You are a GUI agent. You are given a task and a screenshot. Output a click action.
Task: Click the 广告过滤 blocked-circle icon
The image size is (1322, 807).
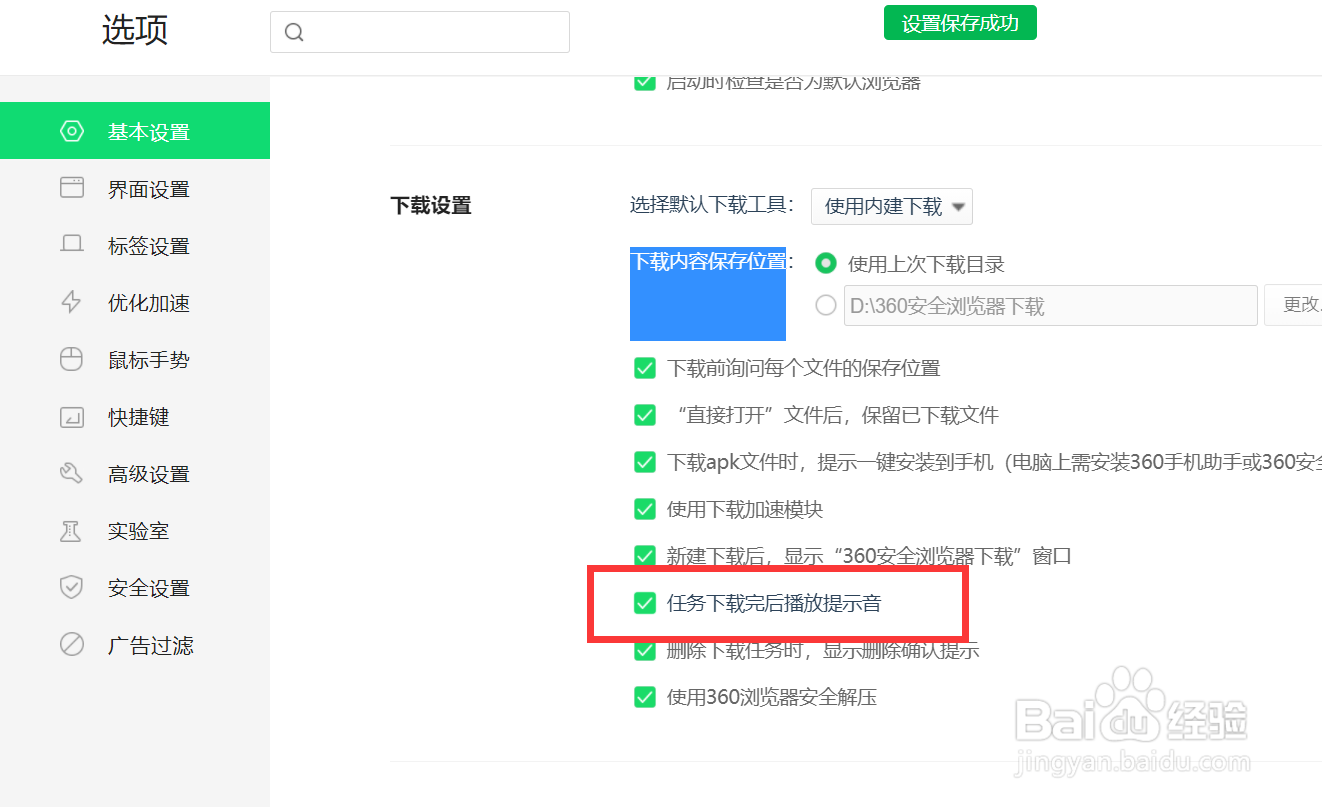click(72, 645)
